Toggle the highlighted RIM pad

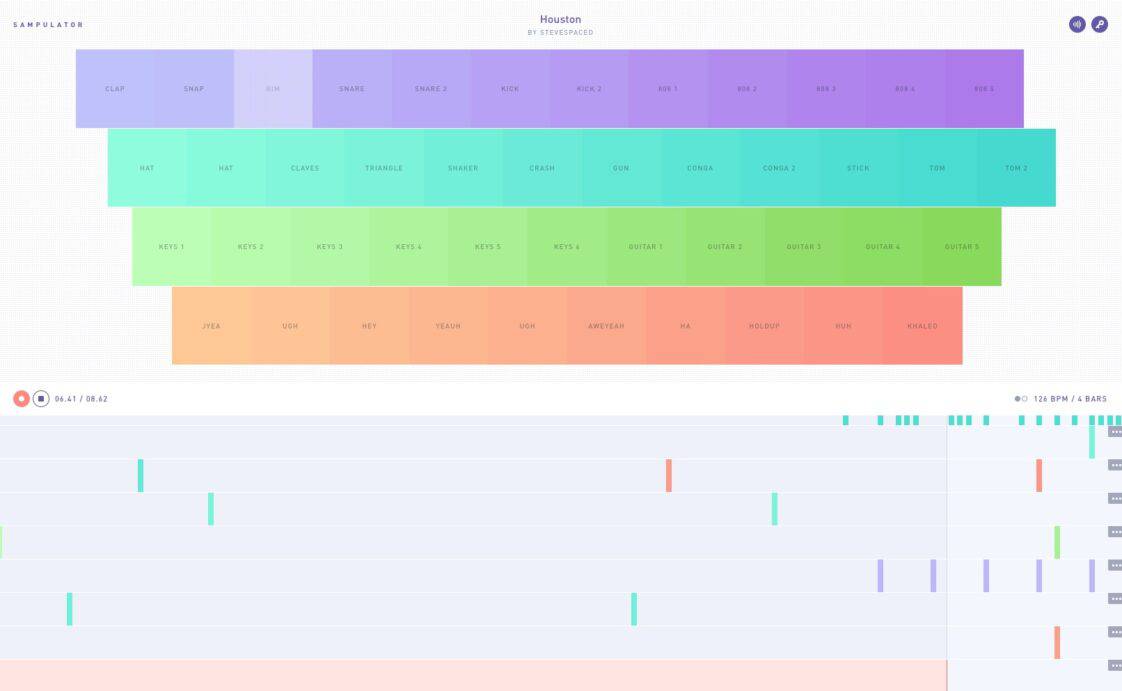click(272, 89)
